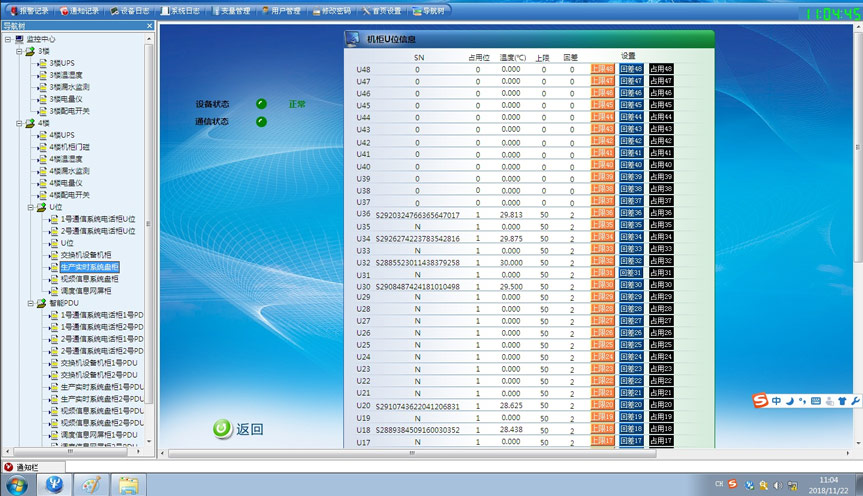Click the Windows Start orb
863x496 pixels.
click(x=18, y=484)
